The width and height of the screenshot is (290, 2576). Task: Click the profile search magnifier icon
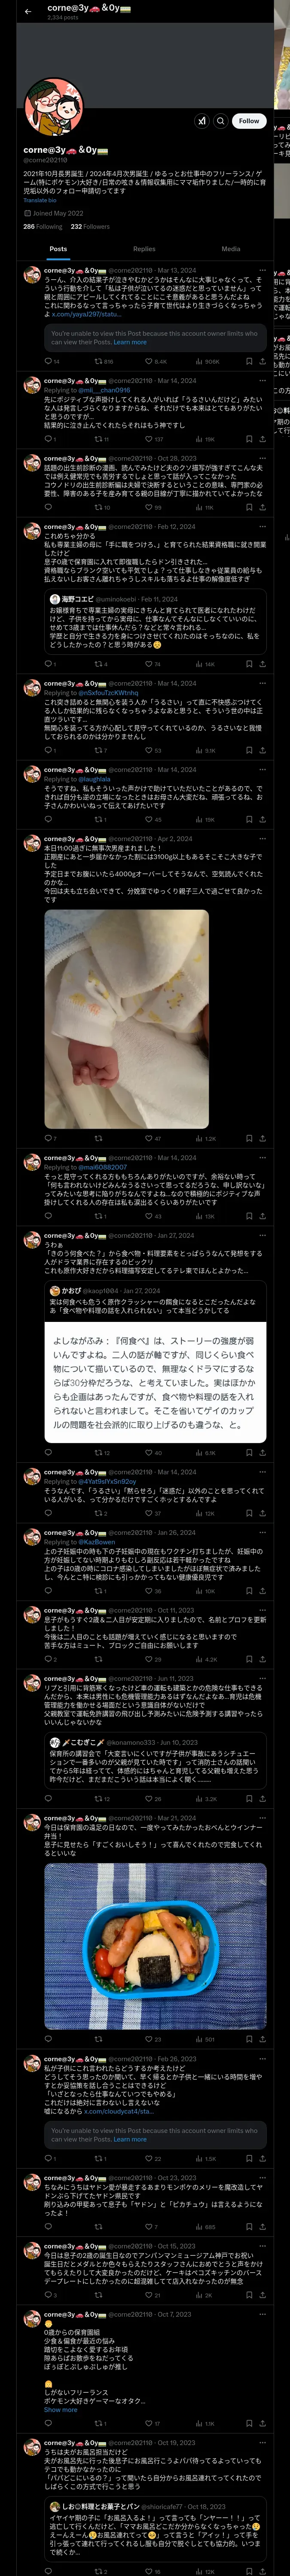[x=221, y=121]
